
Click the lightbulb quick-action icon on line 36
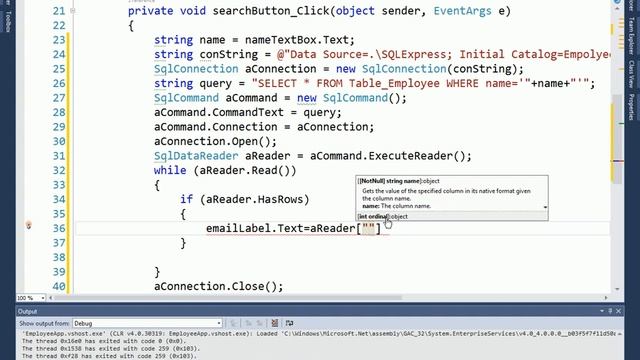[x=29, y=225]
